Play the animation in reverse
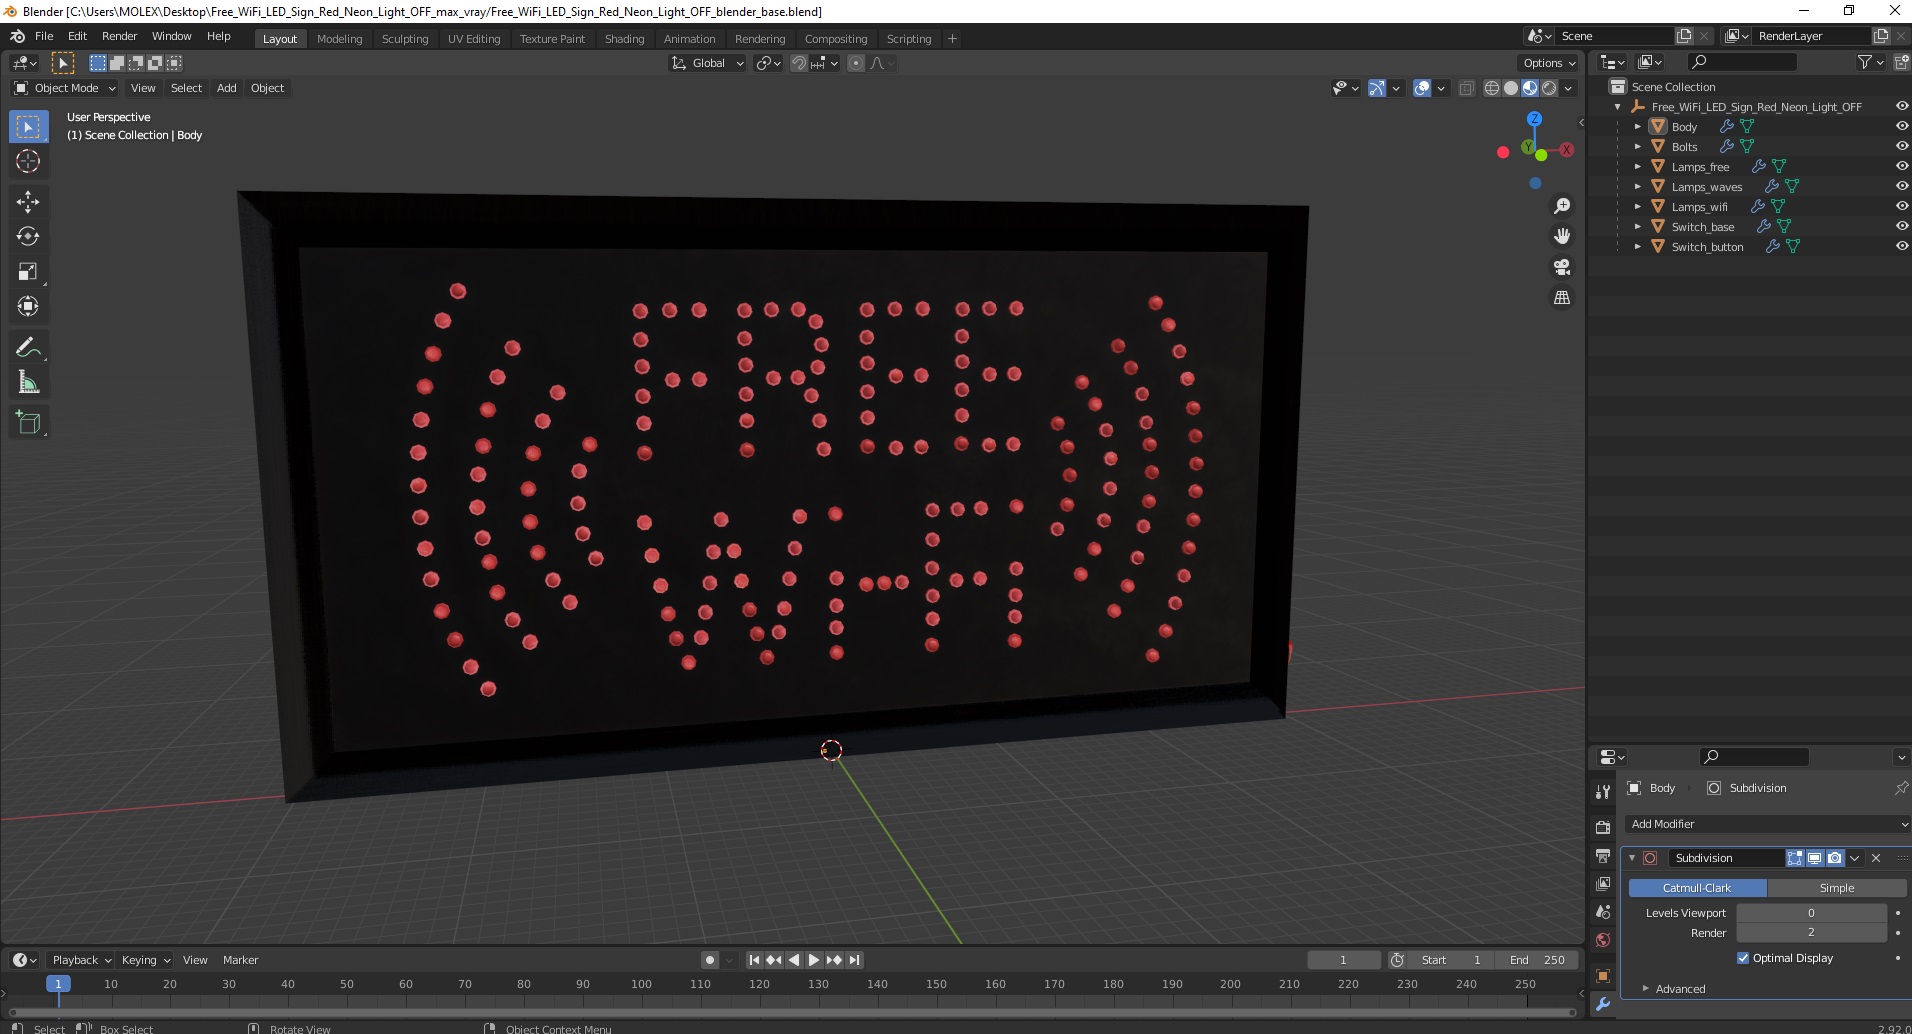 (x=794, y=960)
